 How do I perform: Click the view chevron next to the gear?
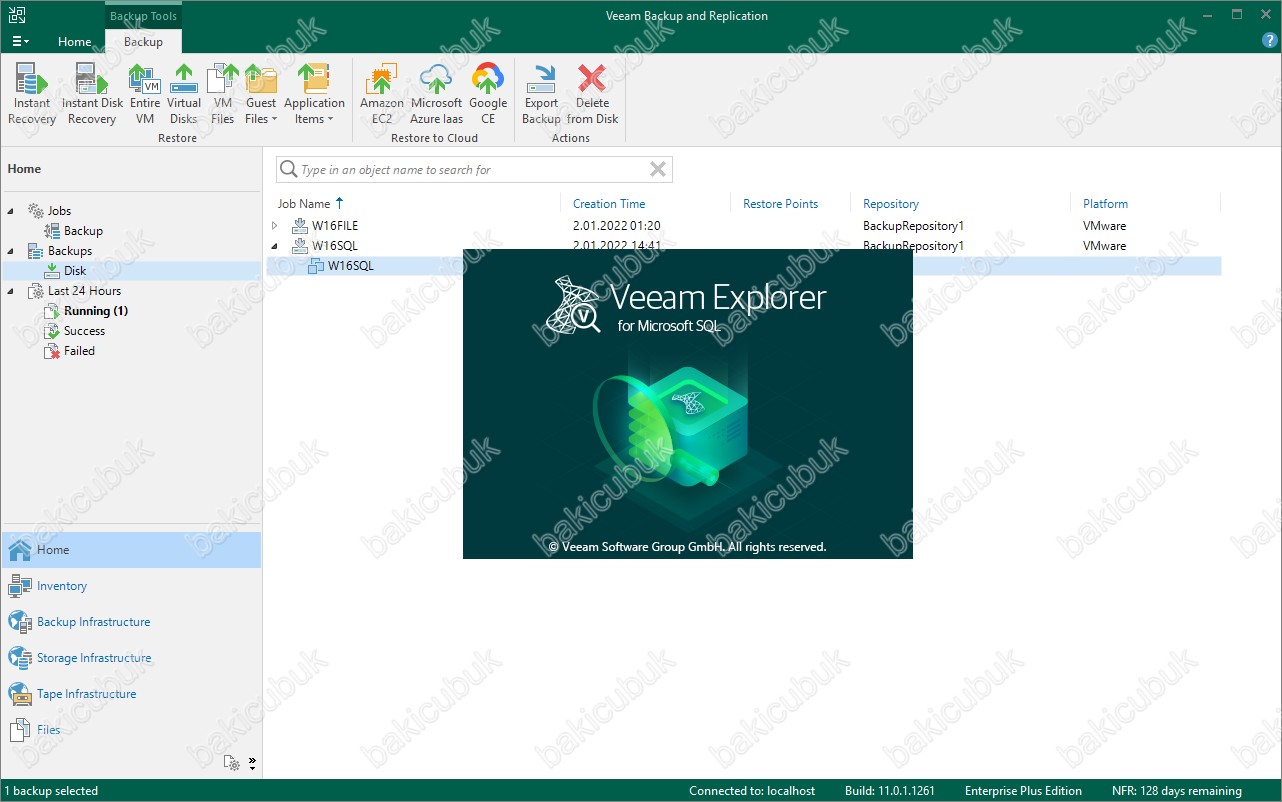(252, 762)
